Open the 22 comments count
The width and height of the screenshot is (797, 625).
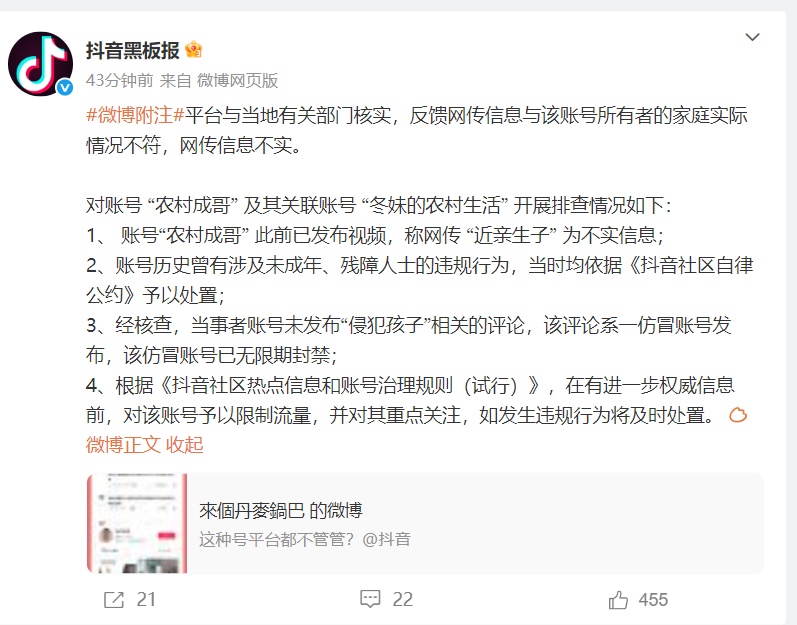tap(403, 600)
